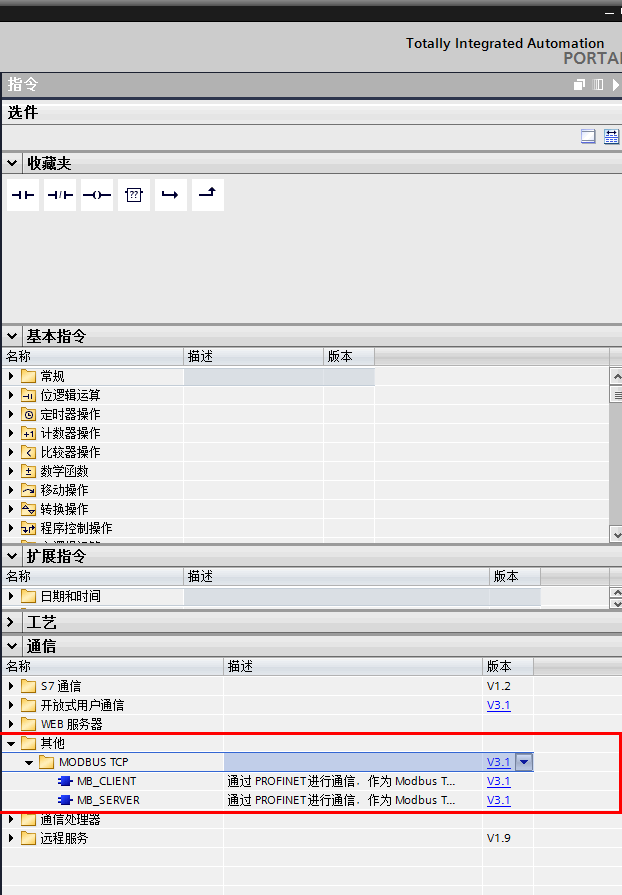Viewport: 622px width, 895px height.
Task: Open the 定时器操作 folder
Action: [61, 414]
